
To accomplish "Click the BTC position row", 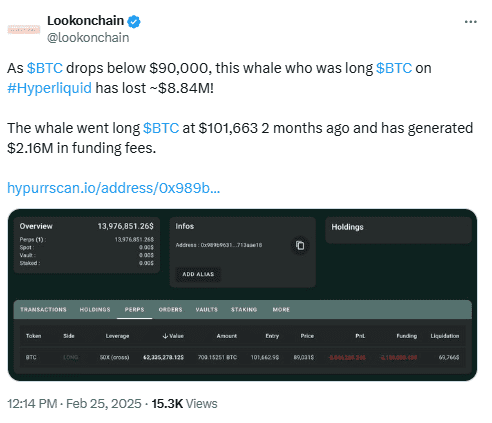I will pyautogui.click(x=242, y=357).
